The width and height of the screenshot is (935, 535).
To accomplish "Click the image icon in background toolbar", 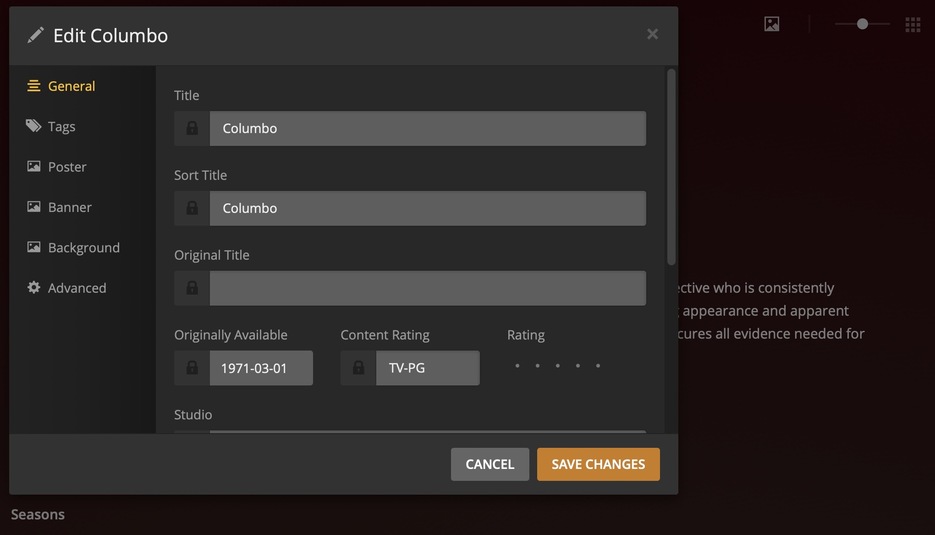I will (x=772, y=24).
